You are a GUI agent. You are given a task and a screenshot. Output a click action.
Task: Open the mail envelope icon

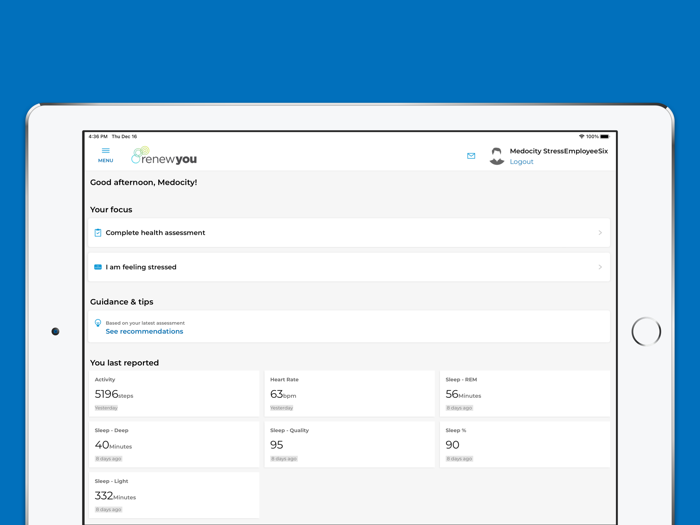click(x=471, y=156)
